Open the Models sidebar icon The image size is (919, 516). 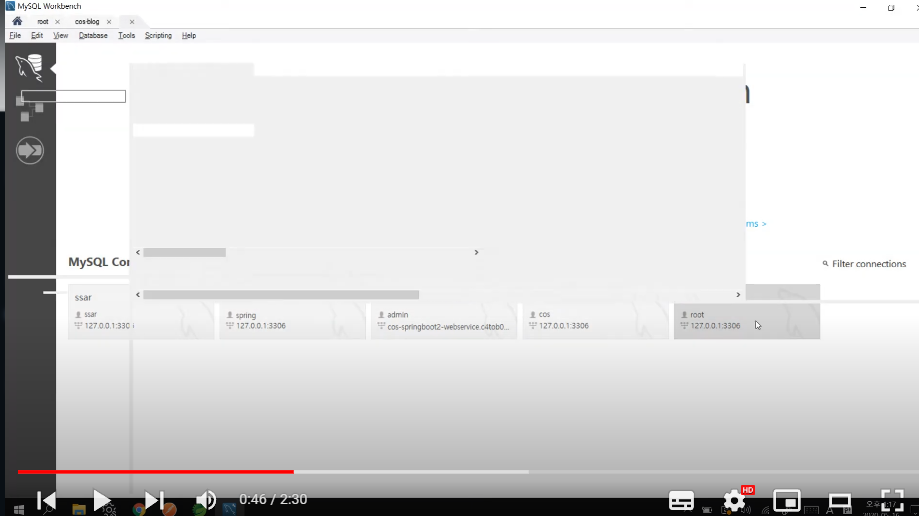pos(29,108)
